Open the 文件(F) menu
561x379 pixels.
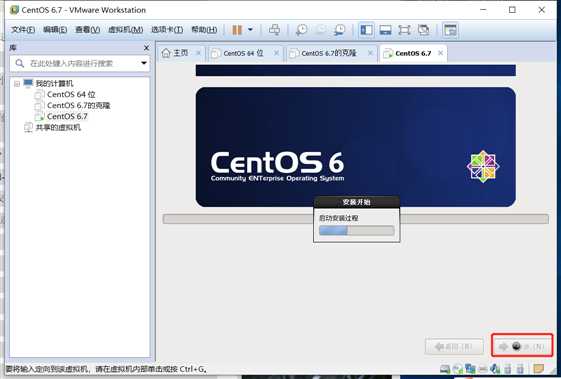coord(23,30)
